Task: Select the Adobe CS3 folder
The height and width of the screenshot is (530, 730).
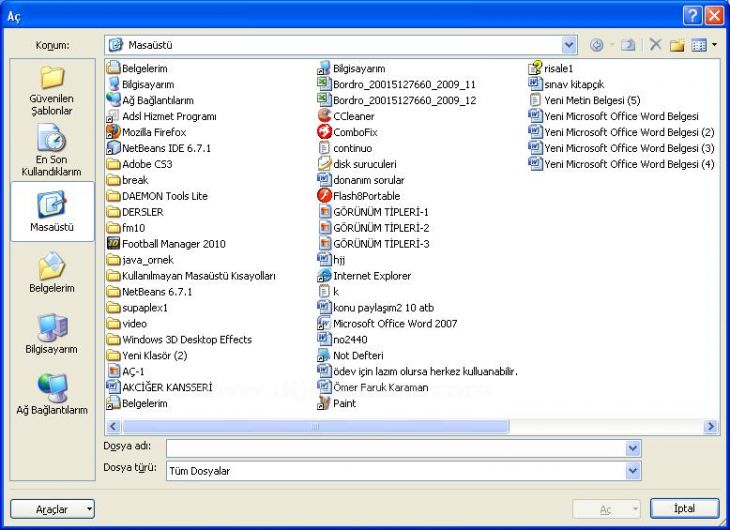Action: (x=140, y=164)
